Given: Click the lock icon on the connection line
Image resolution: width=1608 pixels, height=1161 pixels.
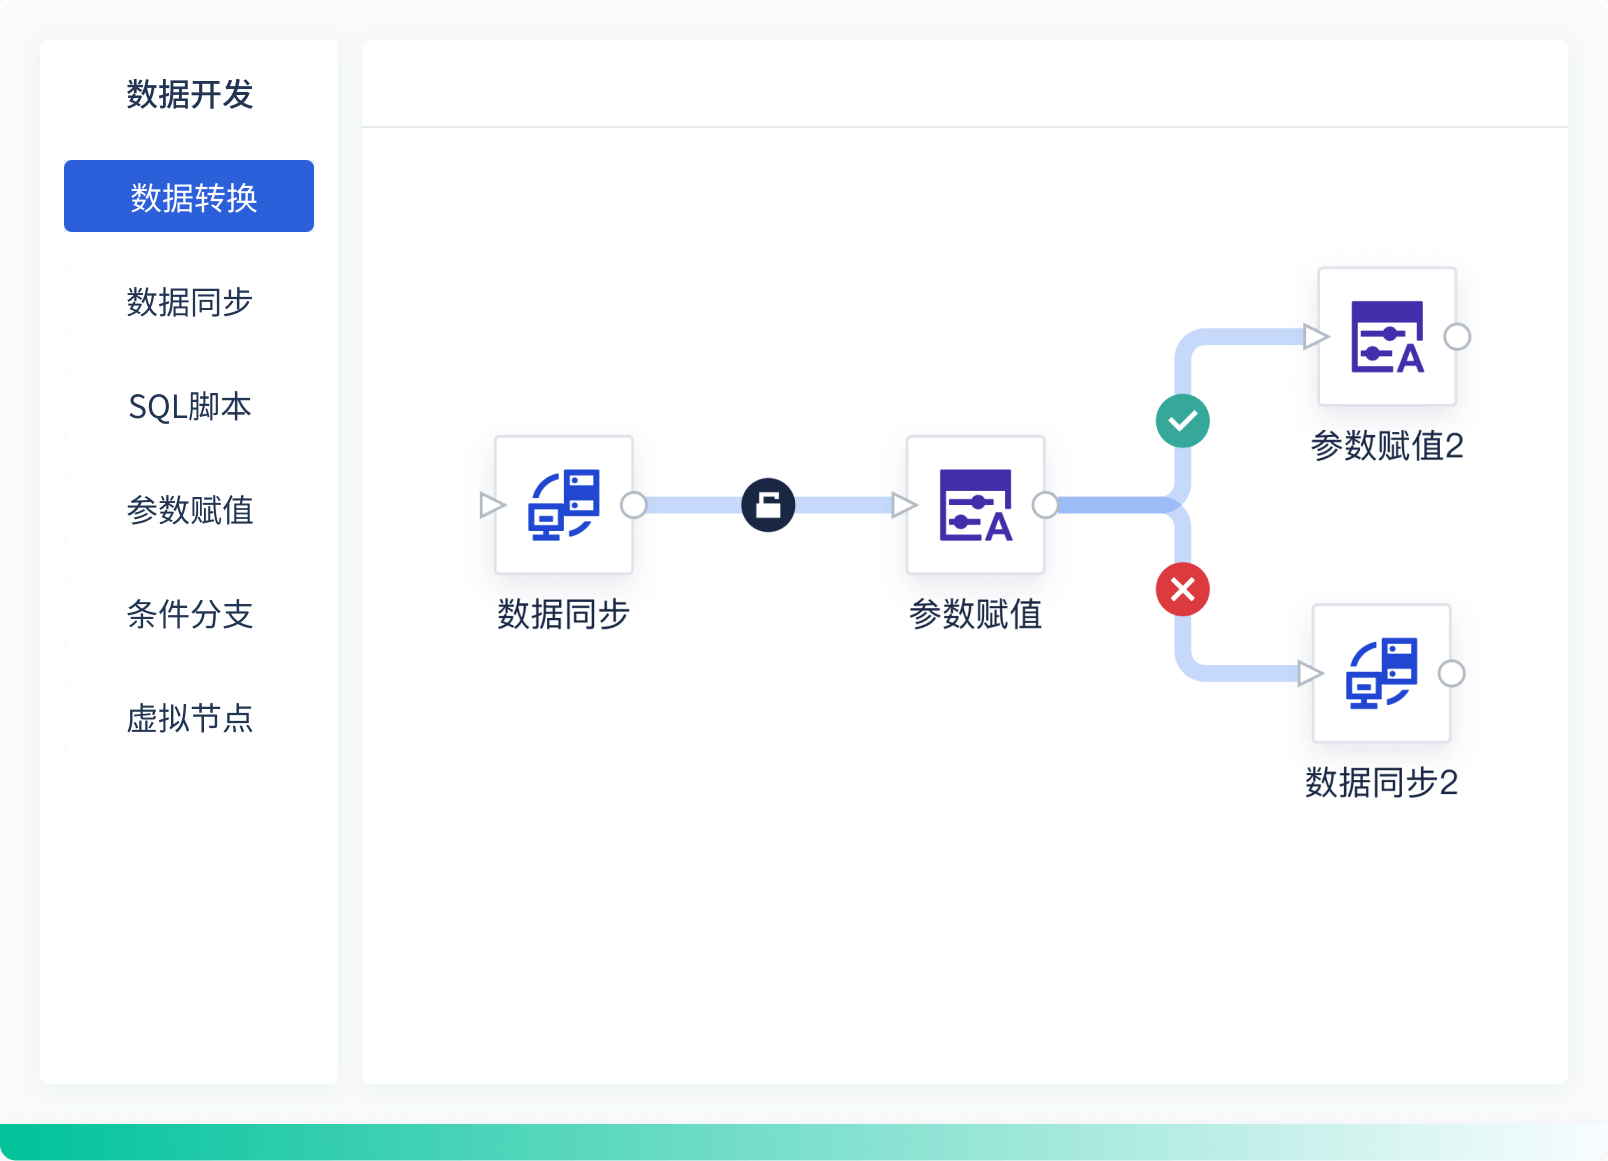Looking at the screenshot, I should (x=768, y=505).
